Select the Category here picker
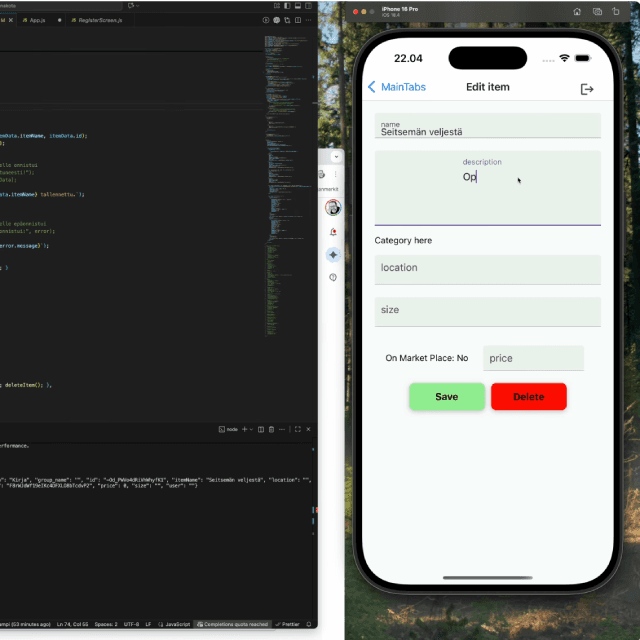Screen dimensions: 640x640 coord(404,241)
